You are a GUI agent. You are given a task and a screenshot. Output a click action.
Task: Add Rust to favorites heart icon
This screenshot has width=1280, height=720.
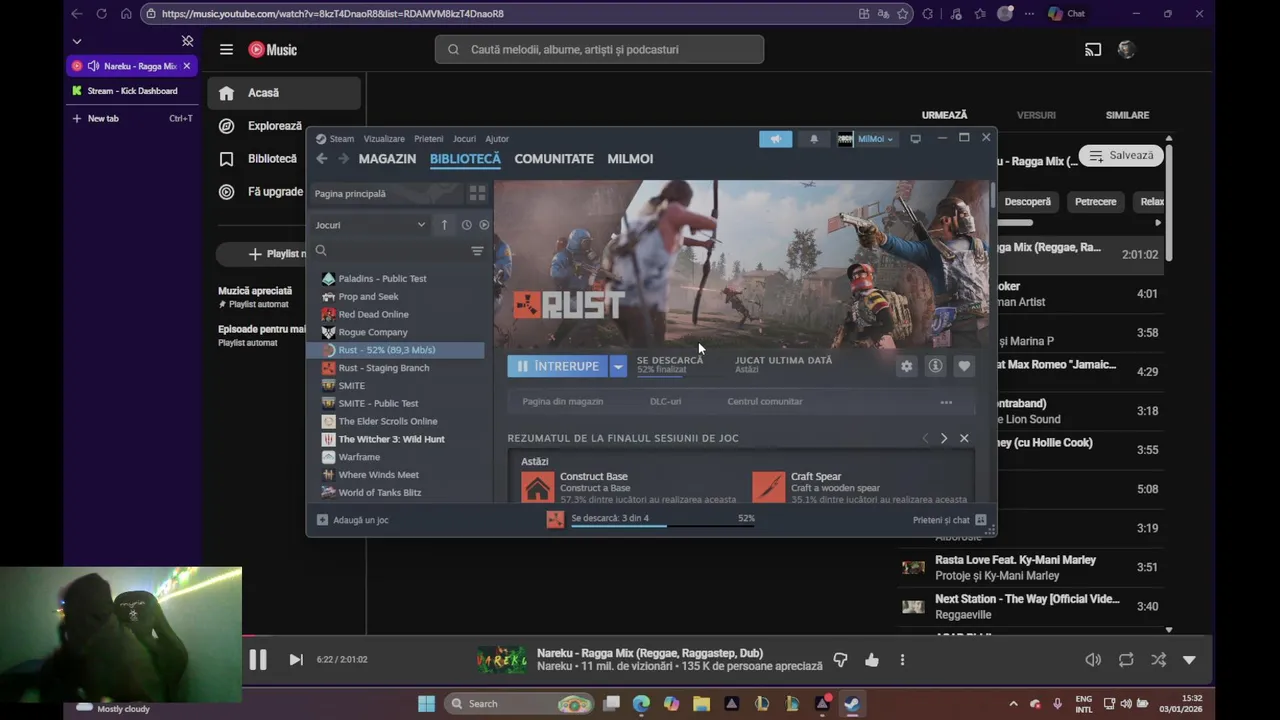coord(964,366)
